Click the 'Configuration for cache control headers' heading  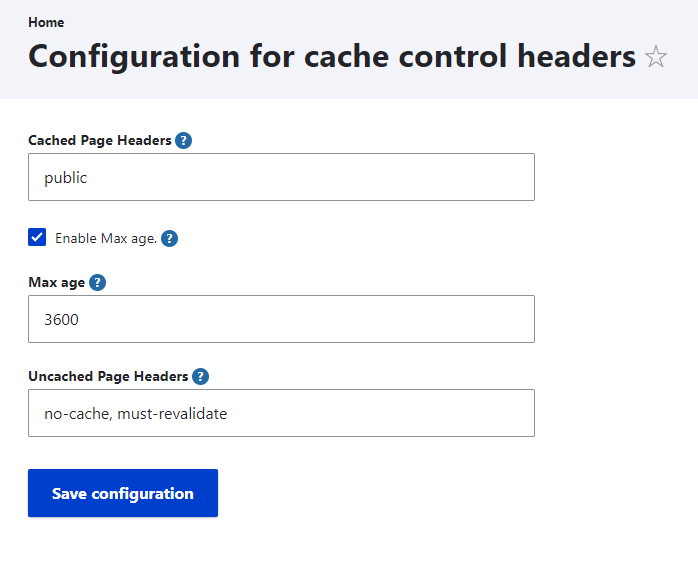click(x=332, y=56)
